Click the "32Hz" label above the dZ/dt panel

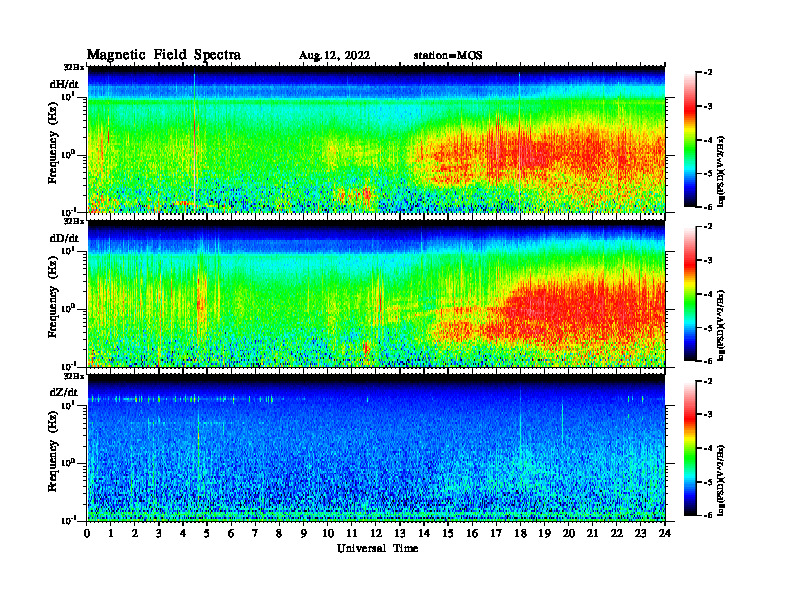[74, 376]
